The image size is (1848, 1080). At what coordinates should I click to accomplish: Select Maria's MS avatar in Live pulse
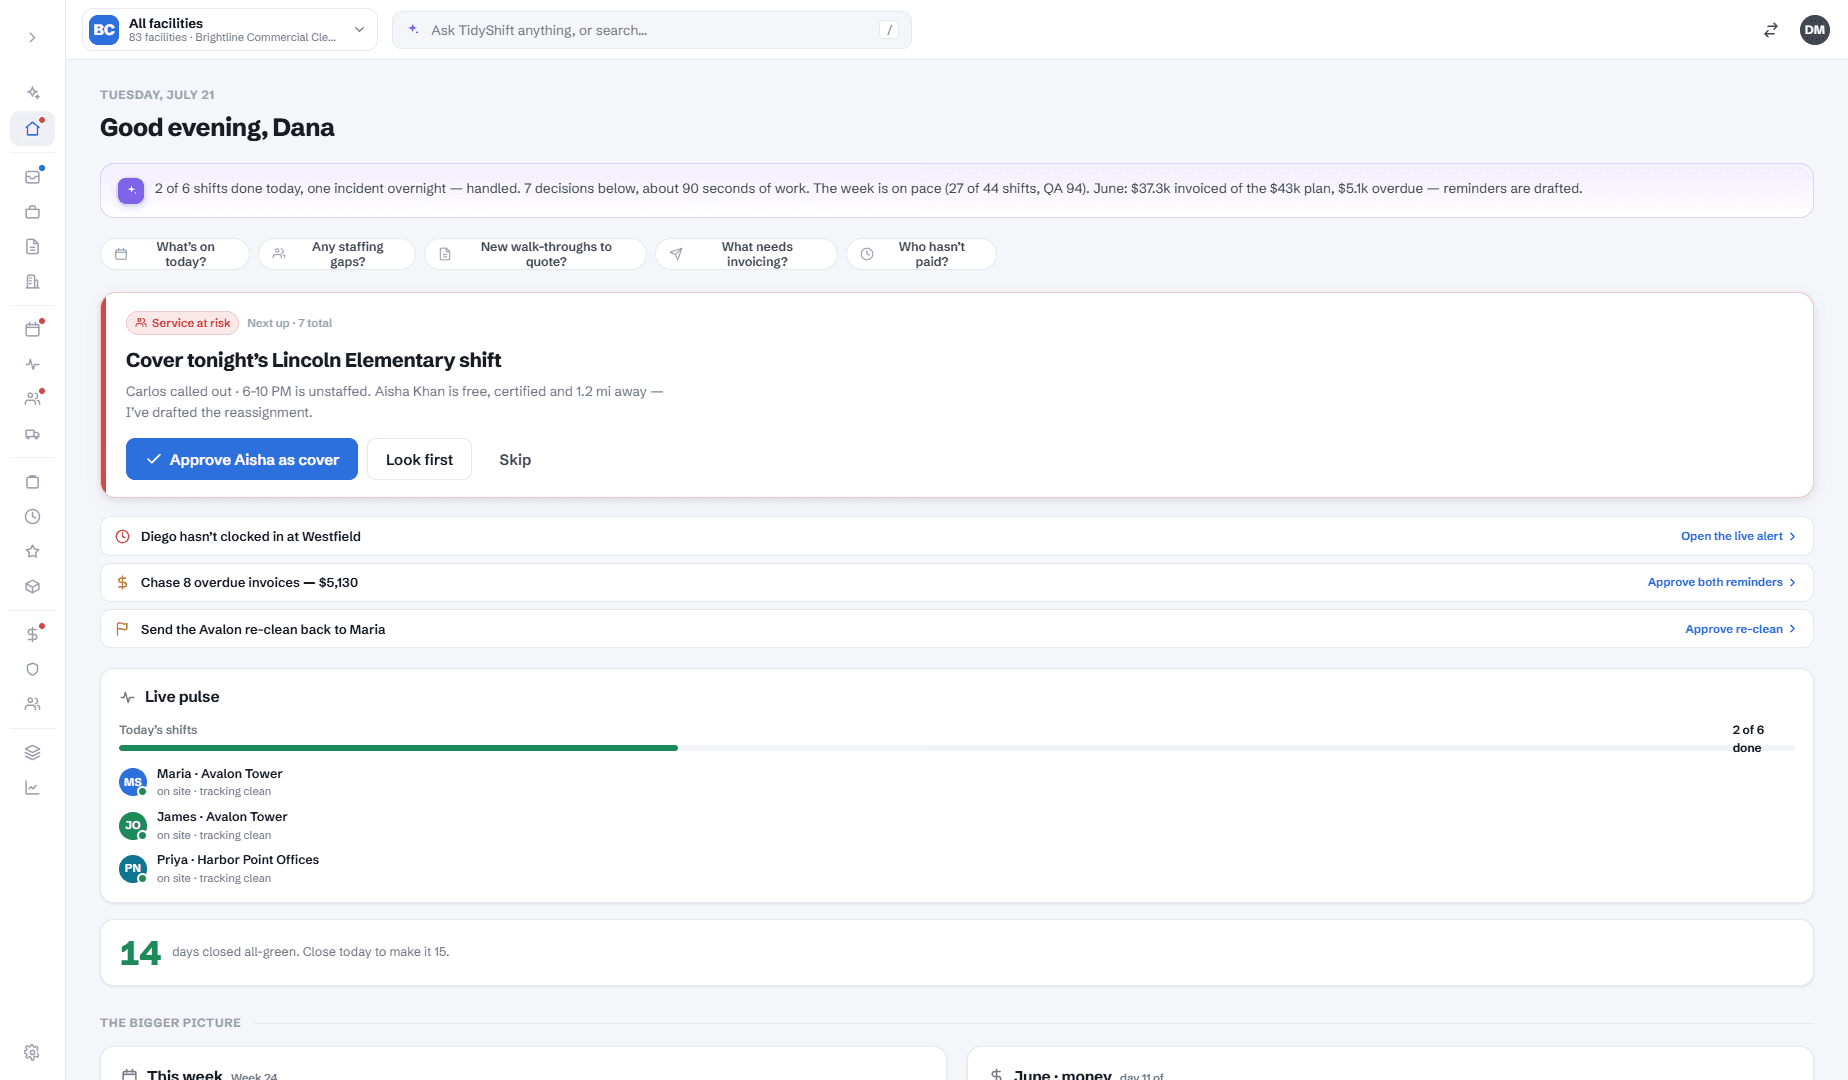coord(133,782)
